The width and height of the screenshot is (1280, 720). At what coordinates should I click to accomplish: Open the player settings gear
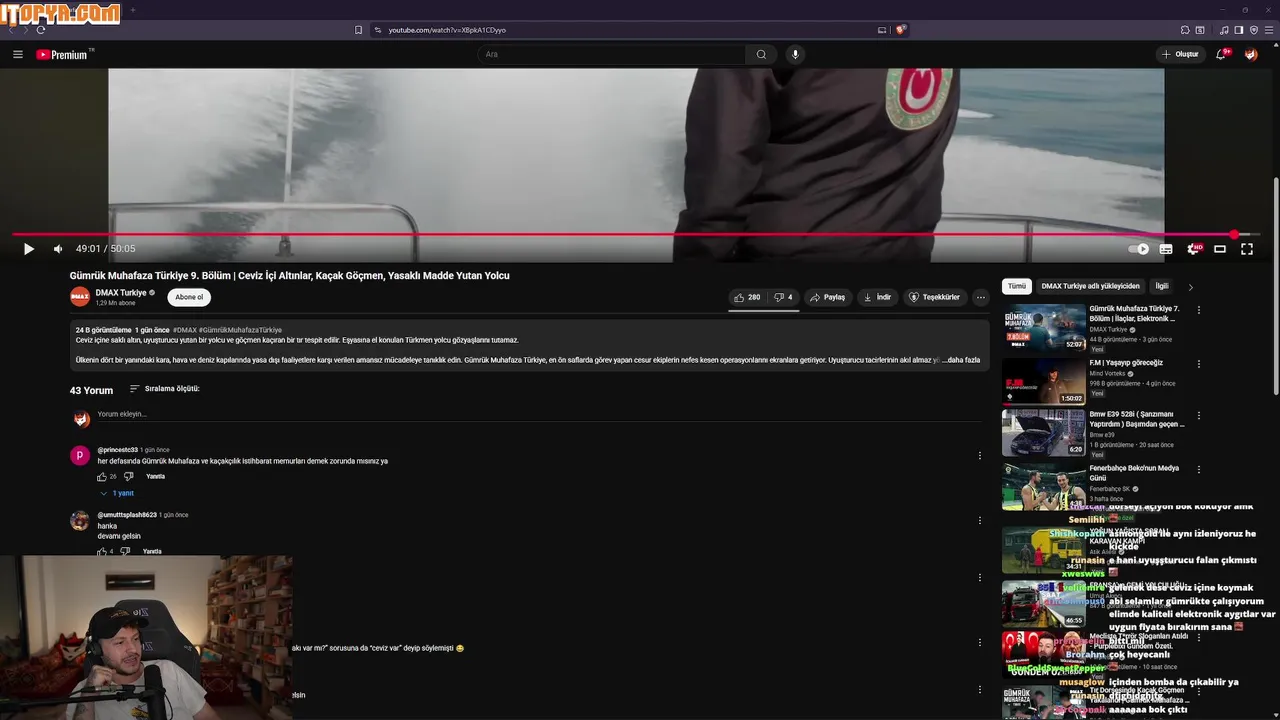tap(1193, 249)
